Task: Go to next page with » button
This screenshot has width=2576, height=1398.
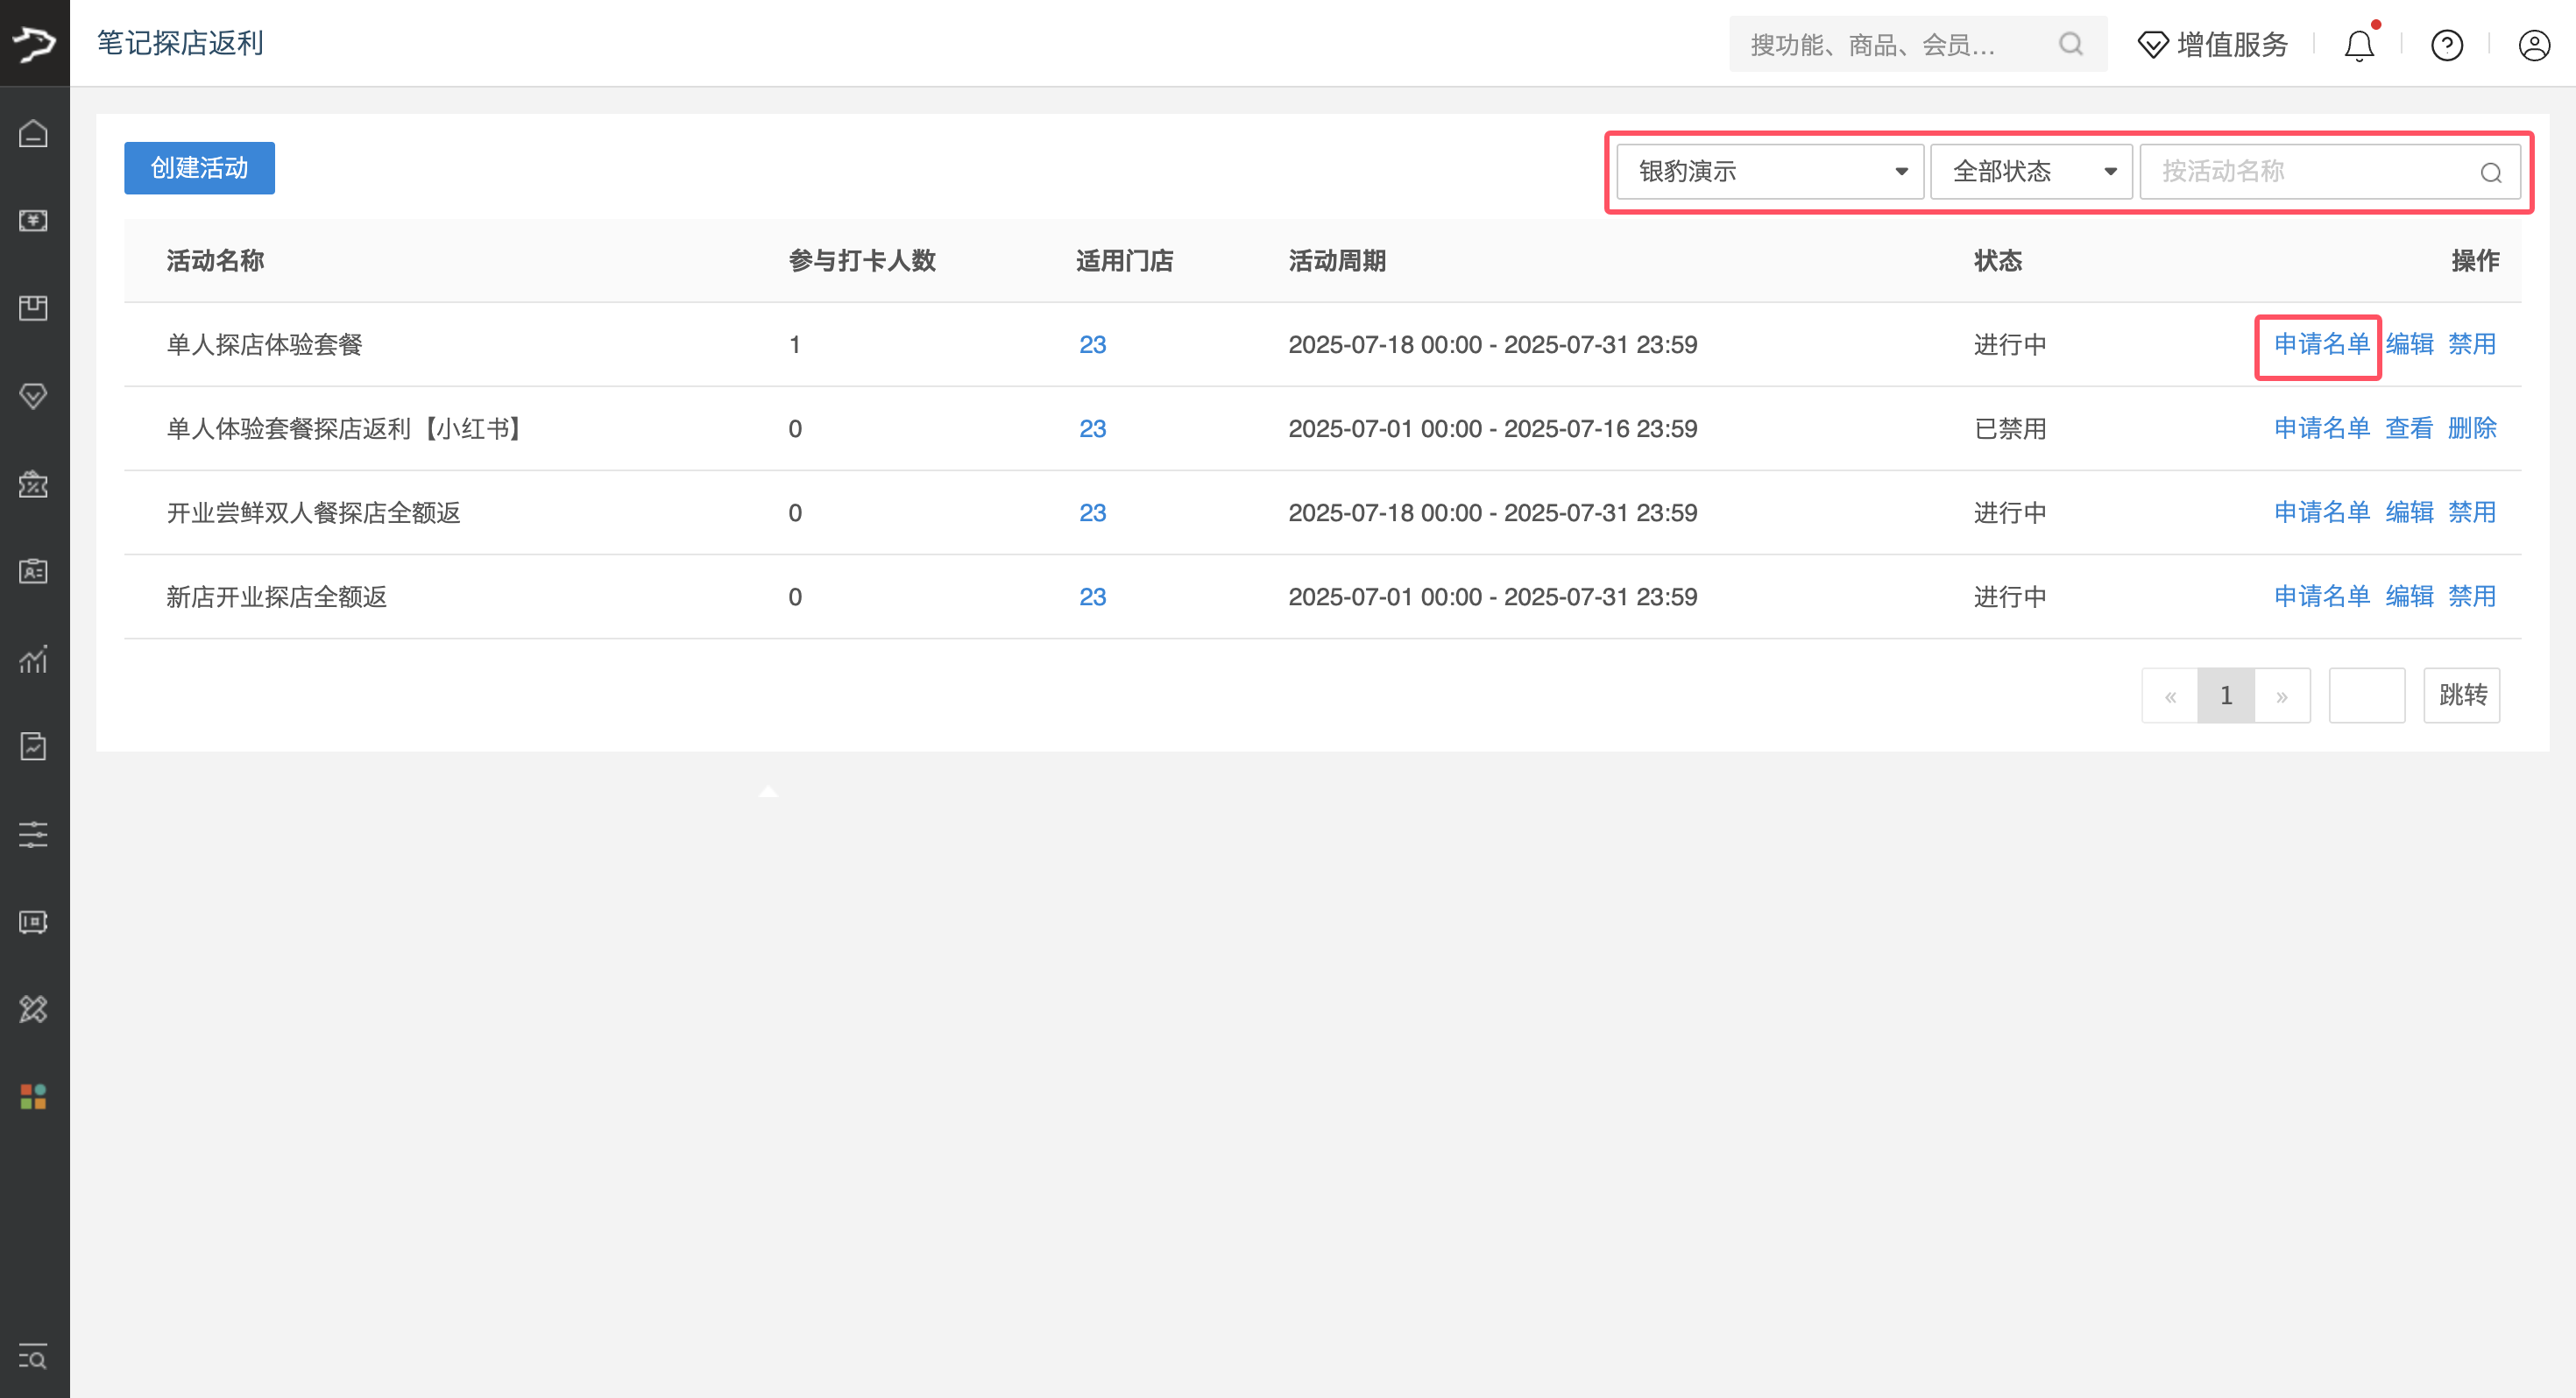Action: point(2282,696)
